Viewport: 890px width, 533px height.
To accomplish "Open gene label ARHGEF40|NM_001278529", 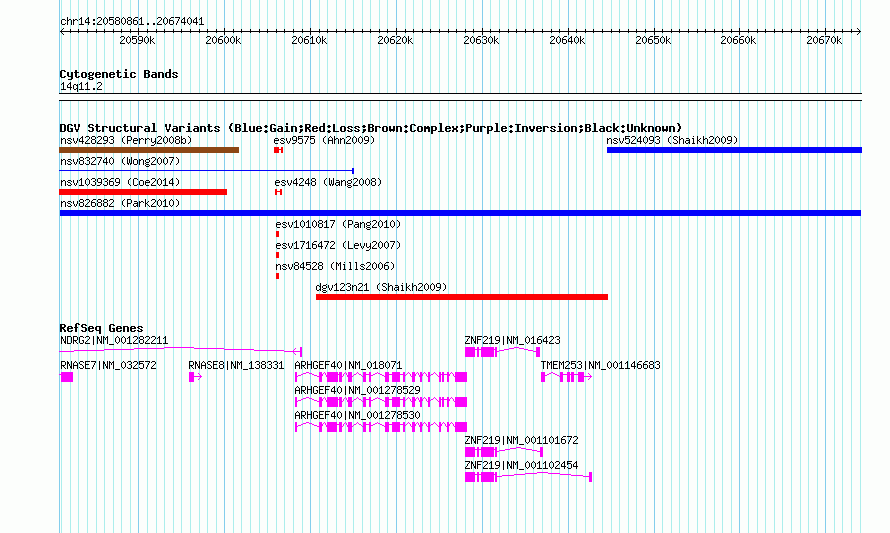I will (x=357, y=391).
